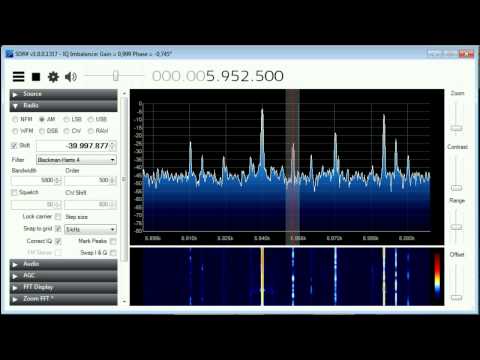Stop the radio with the square button
This screenshot has width=480, height=360.
36,77
